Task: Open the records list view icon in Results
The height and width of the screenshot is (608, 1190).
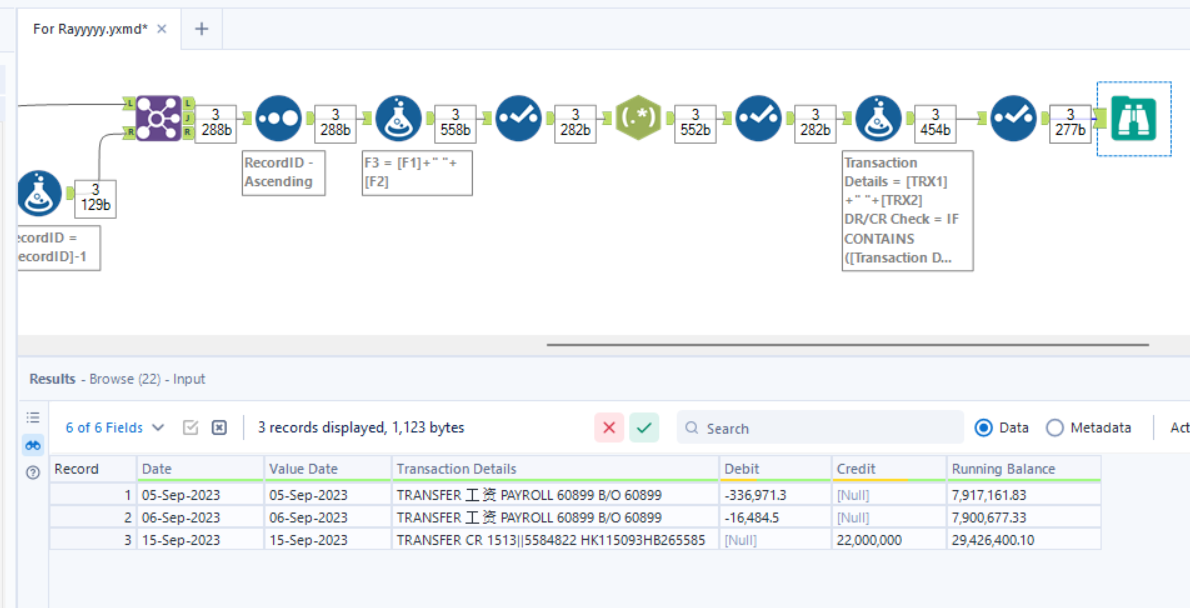Action: coord(33,417)
